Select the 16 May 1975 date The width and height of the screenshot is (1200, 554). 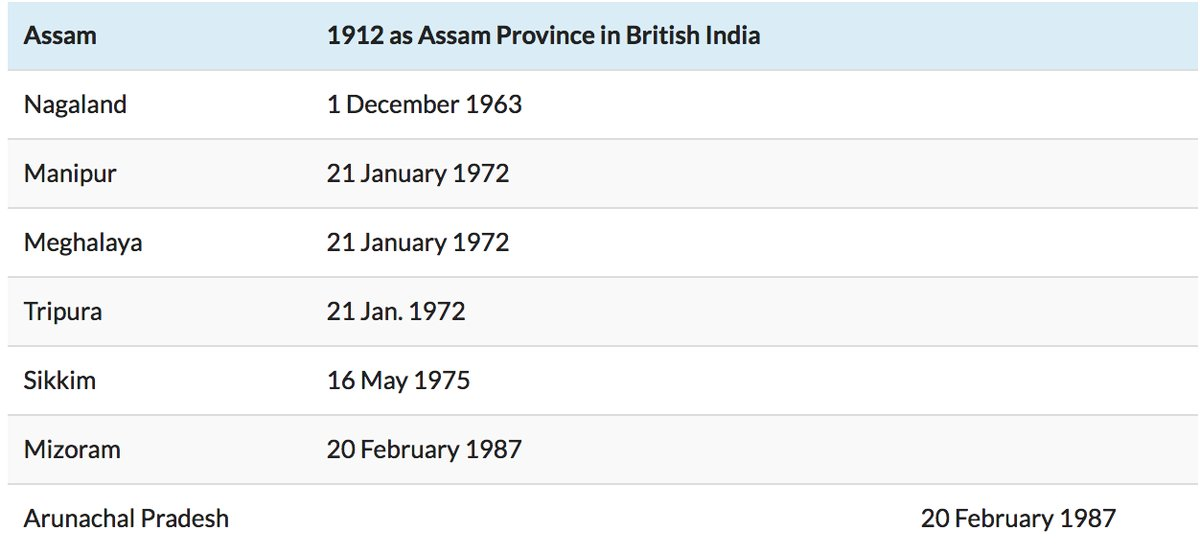tap(398, 380)
